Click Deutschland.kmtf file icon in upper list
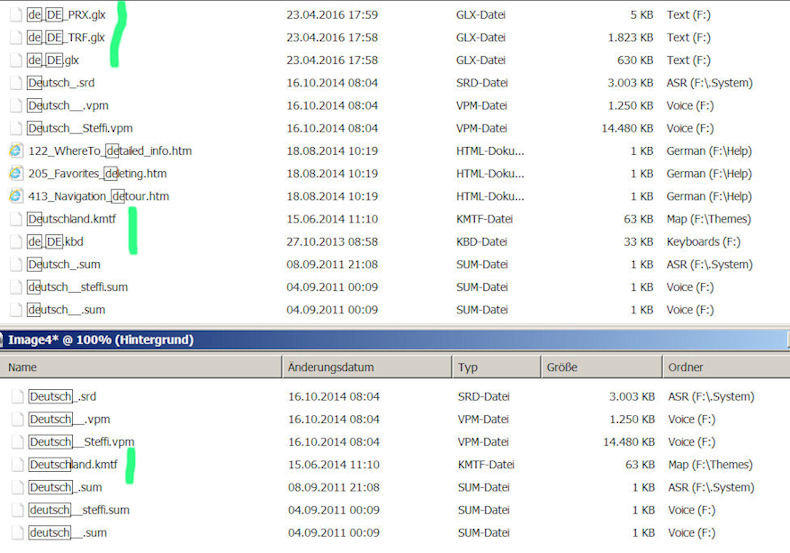This screenshot has height=553, width=790. click(x=16, y=219)
